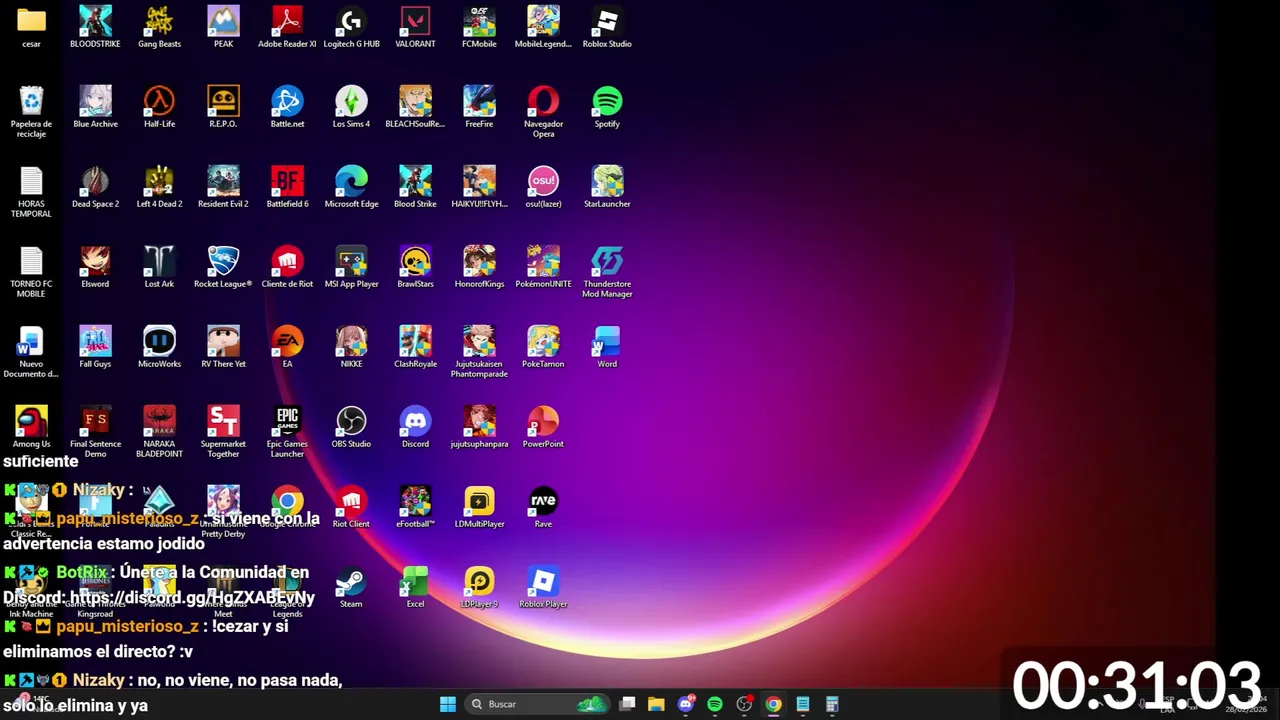Select the R.E.P.O. game icon
The image size is (1280, 720).
coord(223,107)
